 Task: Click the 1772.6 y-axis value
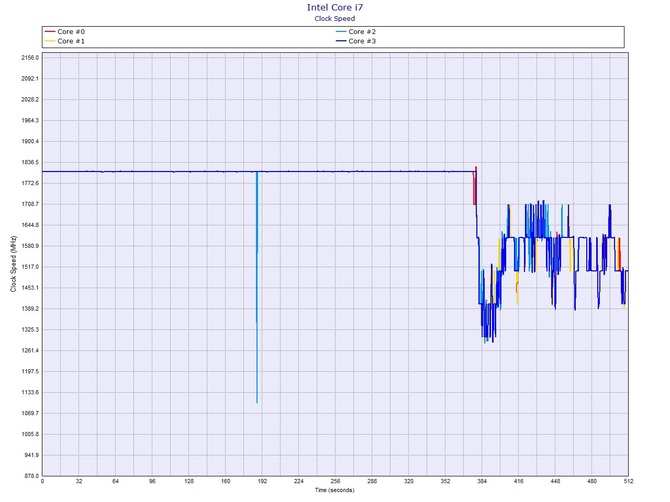tap(30, 183)
